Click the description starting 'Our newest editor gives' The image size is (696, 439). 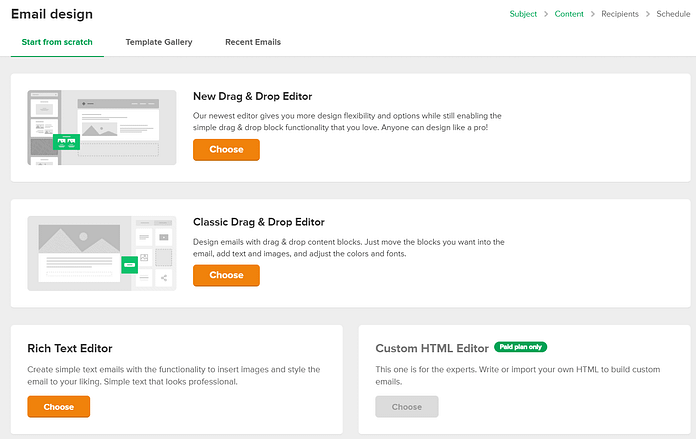click(x=347, y=122)
